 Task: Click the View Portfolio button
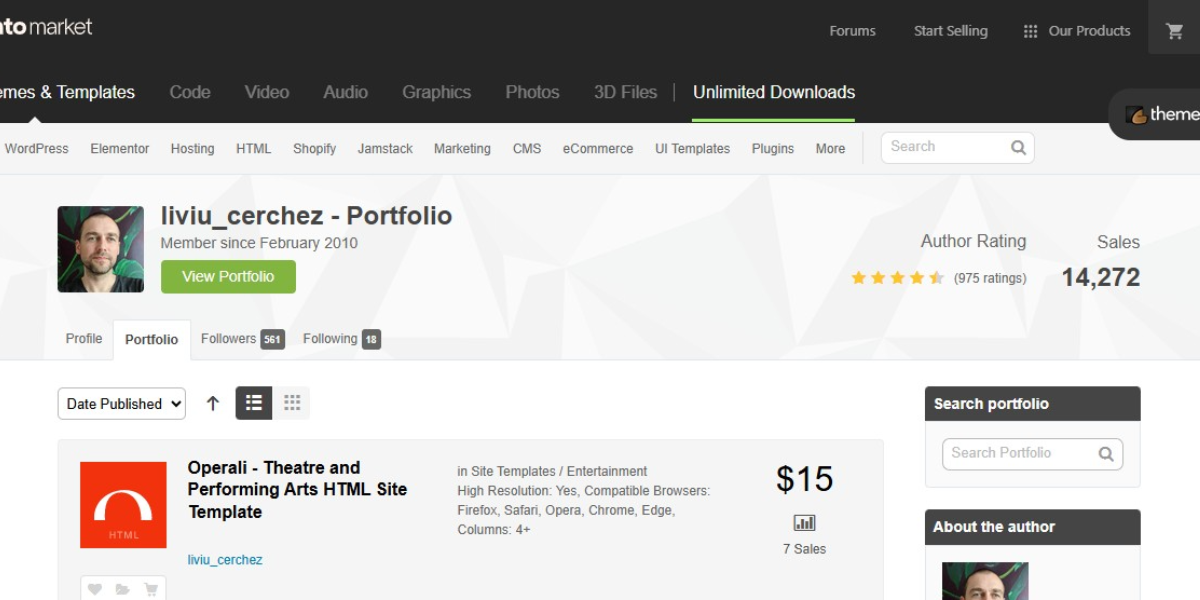pyautogui.click(x=228, y=277)
